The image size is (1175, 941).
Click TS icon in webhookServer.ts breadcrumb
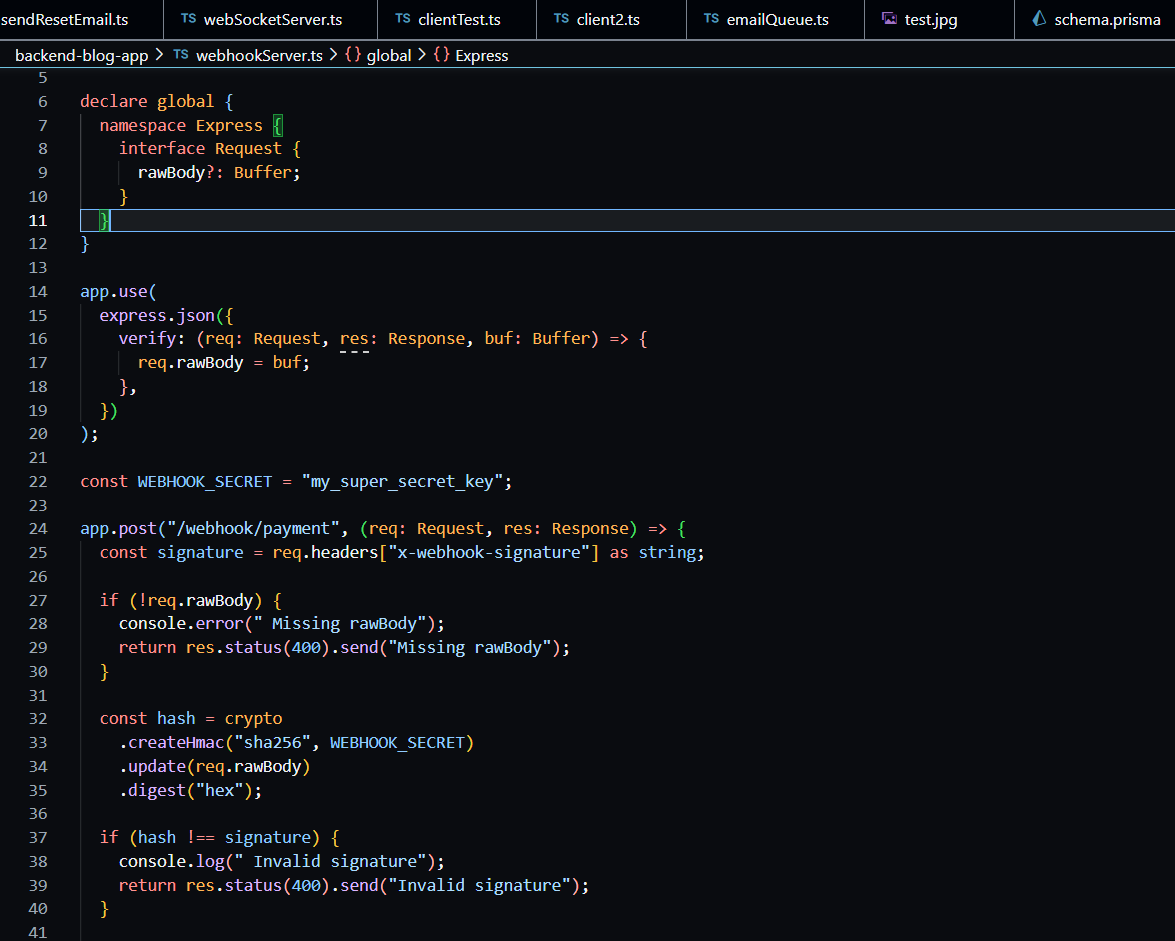181,55
